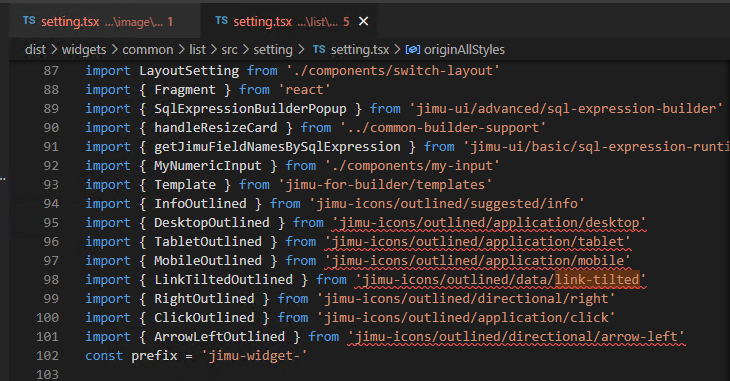
Task: Click RightOutlined identifier
Action: tap(204, 299)
